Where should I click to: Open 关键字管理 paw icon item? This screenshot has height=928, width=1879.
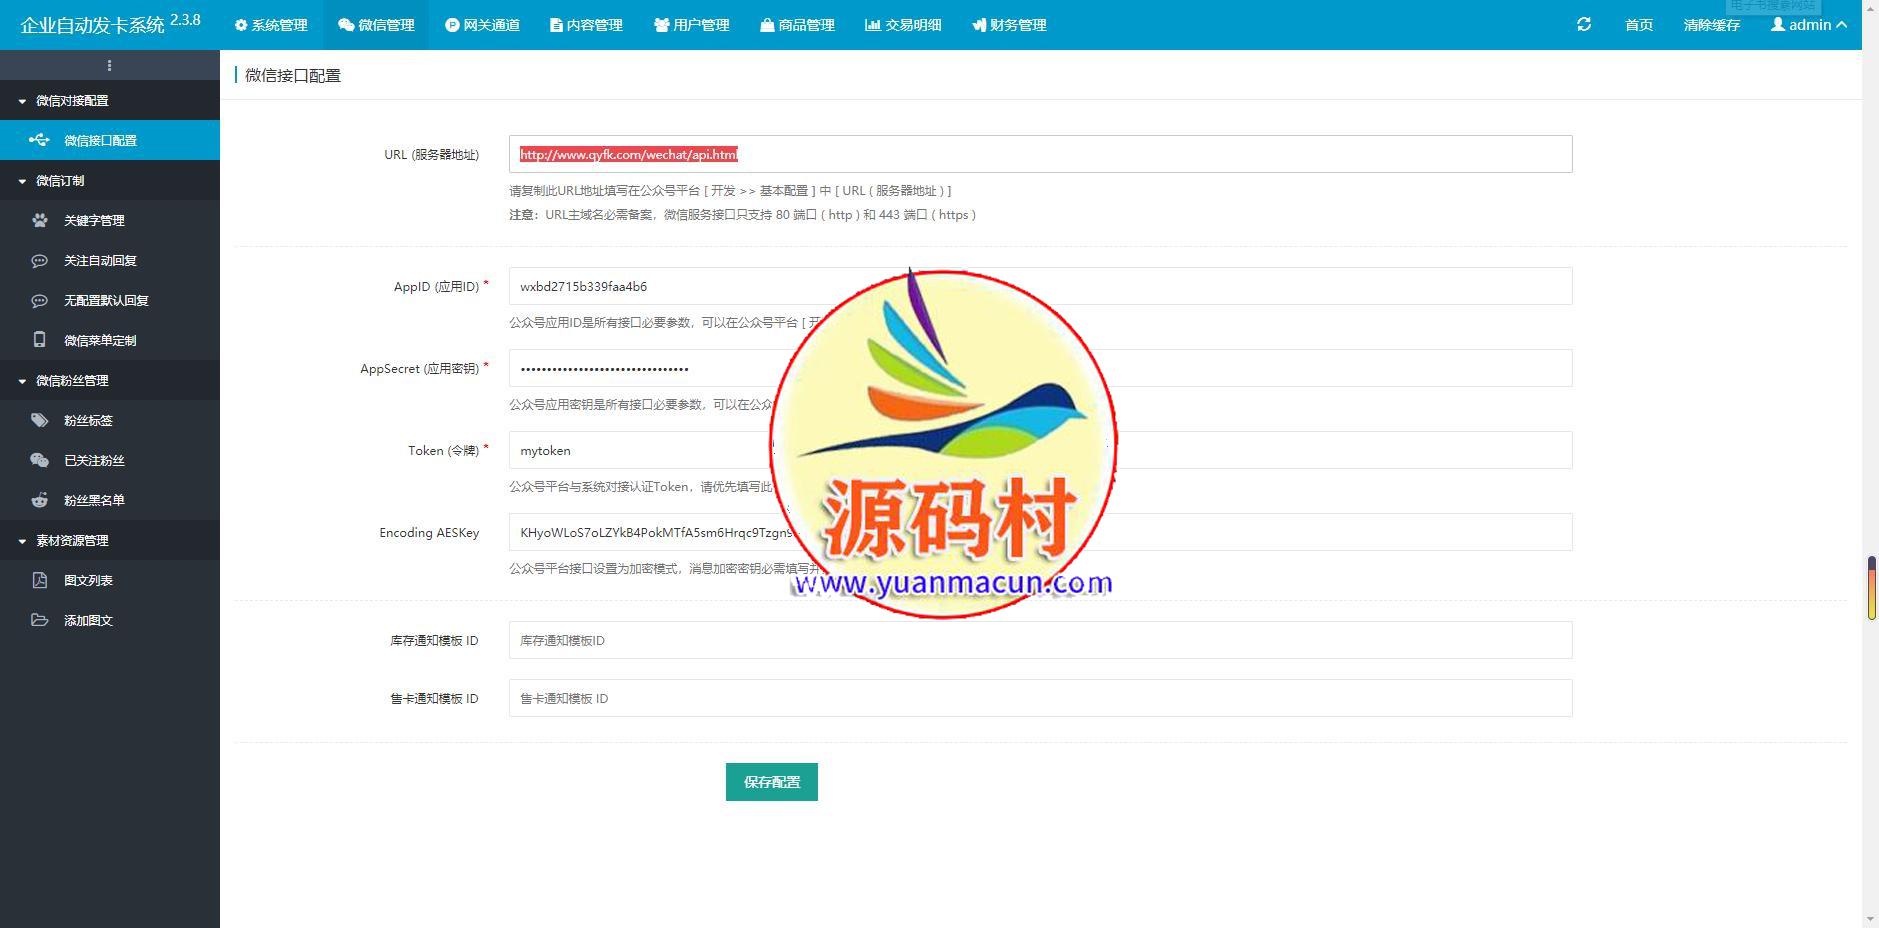[x=93, y=220]
